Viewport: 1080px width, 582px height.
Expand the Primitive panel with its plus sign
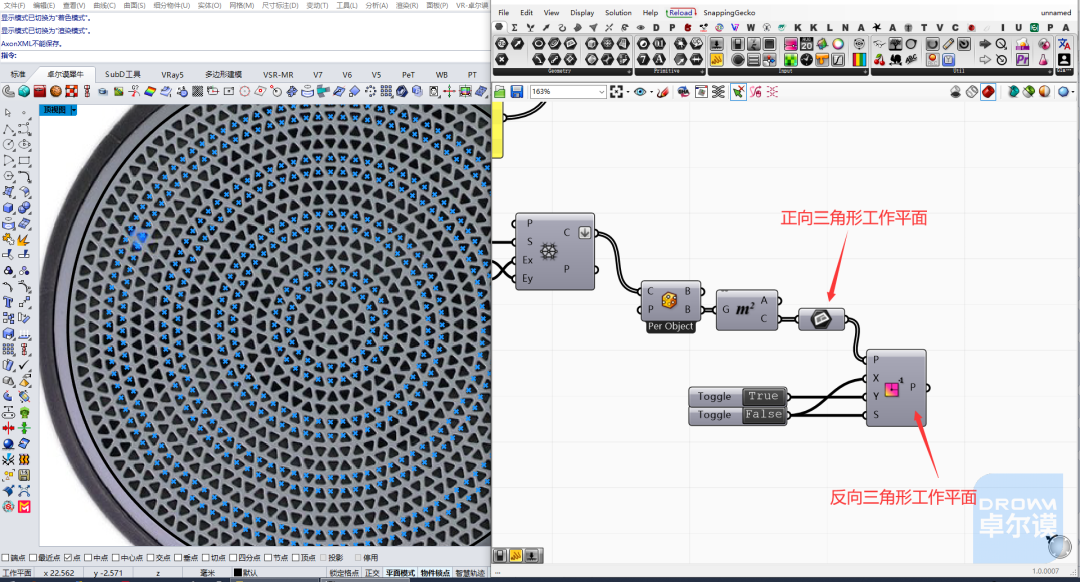[x=702, y=72]
